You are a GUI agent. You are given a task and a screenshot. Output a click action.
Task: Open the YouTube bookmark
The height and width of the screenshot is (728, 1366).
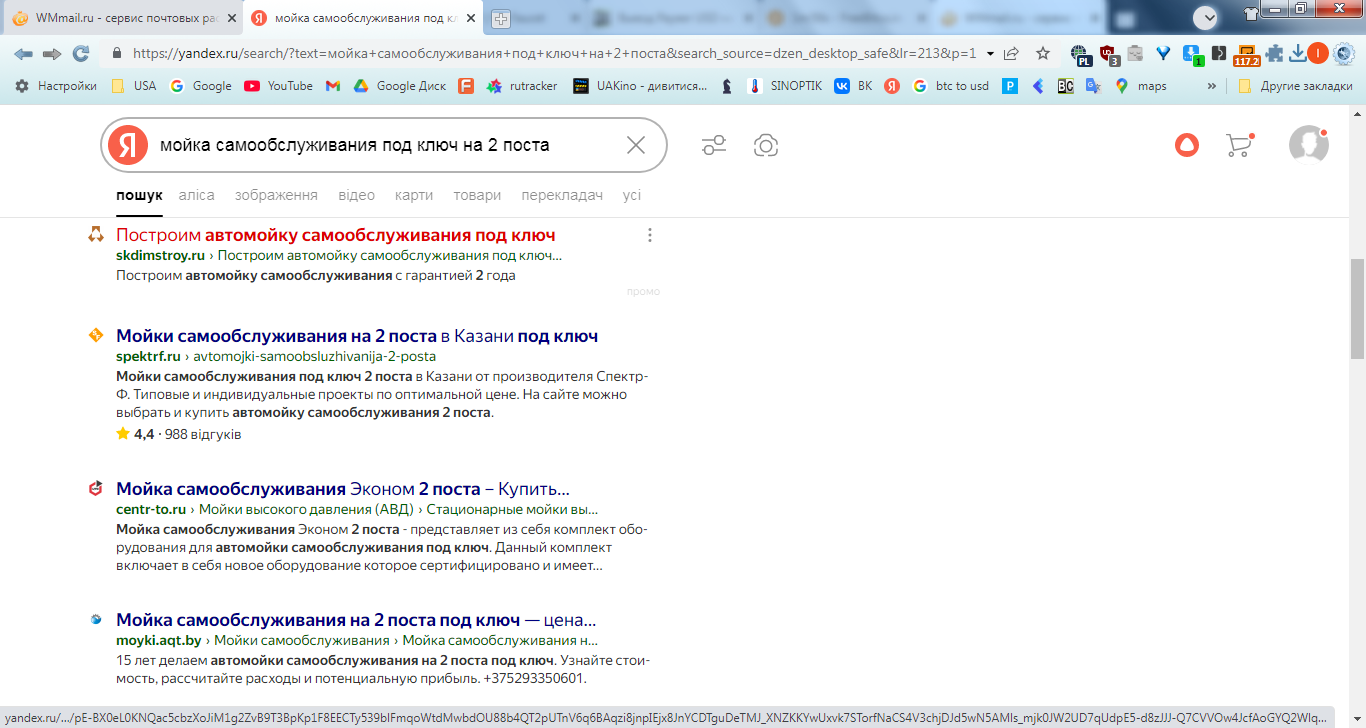[278, 86]
